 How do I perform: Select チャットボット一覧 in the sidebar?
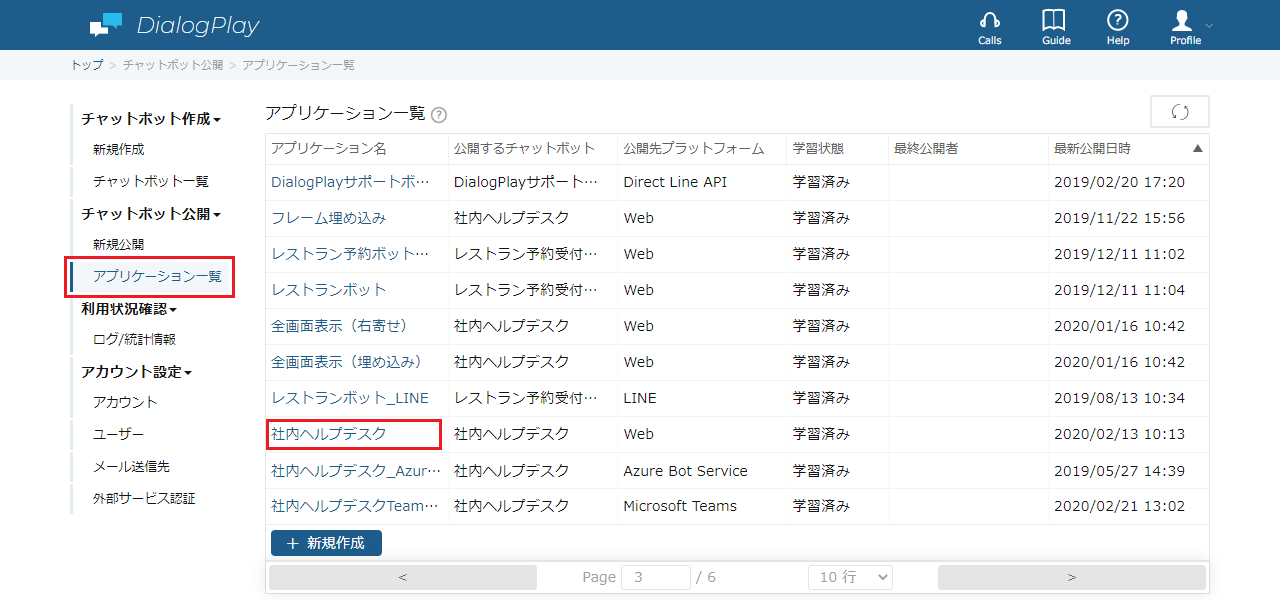coord(151,182)
